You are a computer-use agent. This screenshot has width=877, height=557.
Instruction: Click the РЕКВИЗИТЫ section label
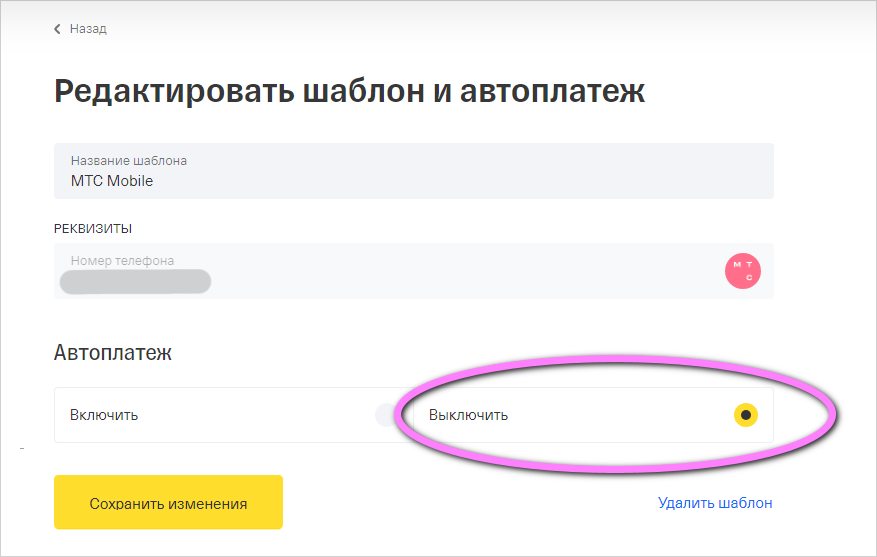click(x=93, y=228)
